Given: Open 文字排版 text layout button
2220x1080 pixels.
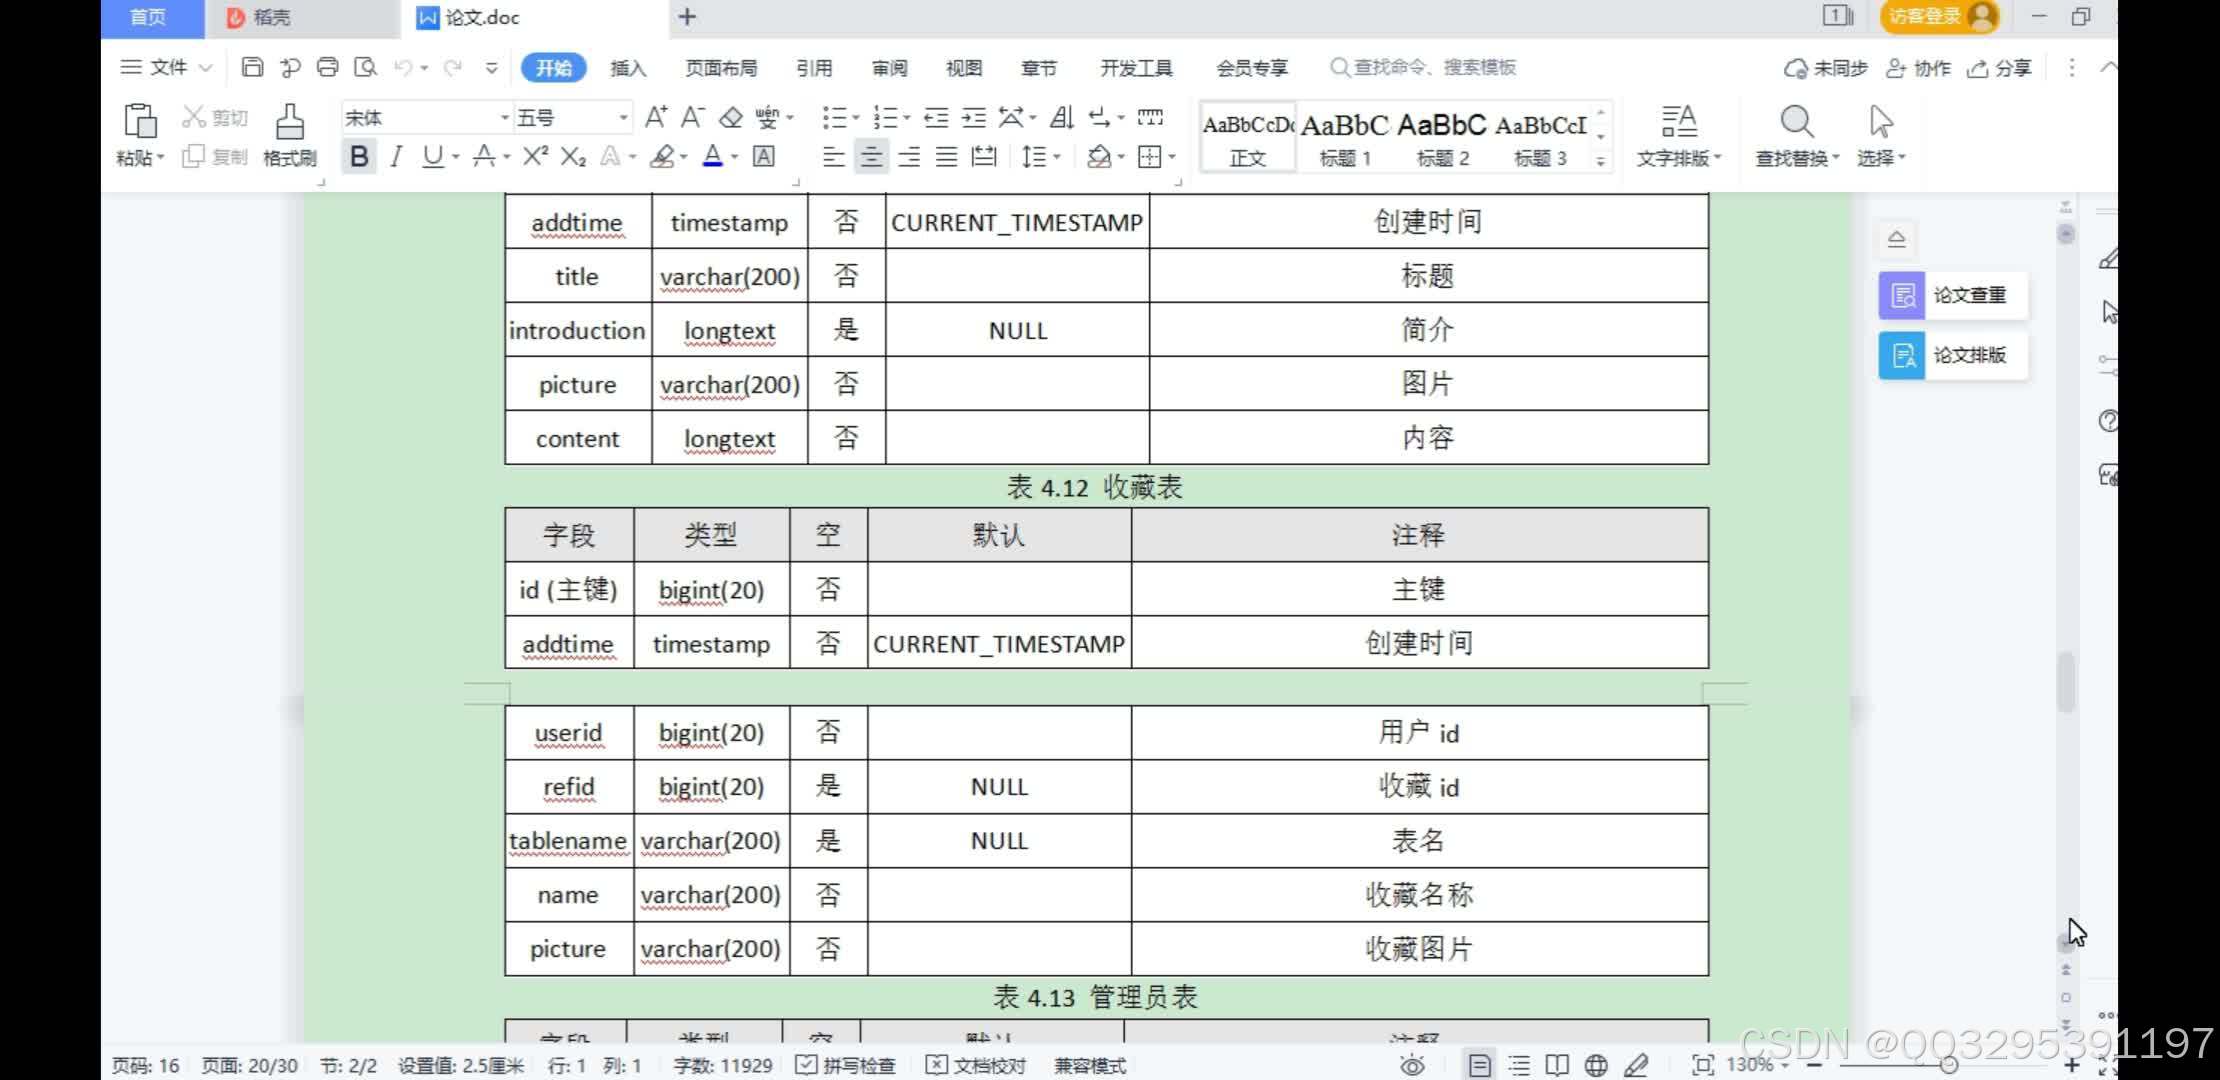Looking at the screenshot, I should 1679,136.
